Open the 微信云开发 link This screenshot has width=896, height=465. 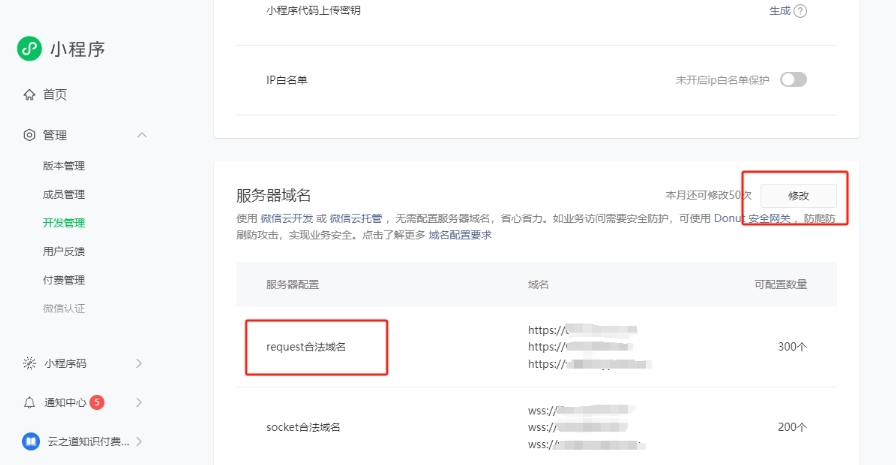287,219
